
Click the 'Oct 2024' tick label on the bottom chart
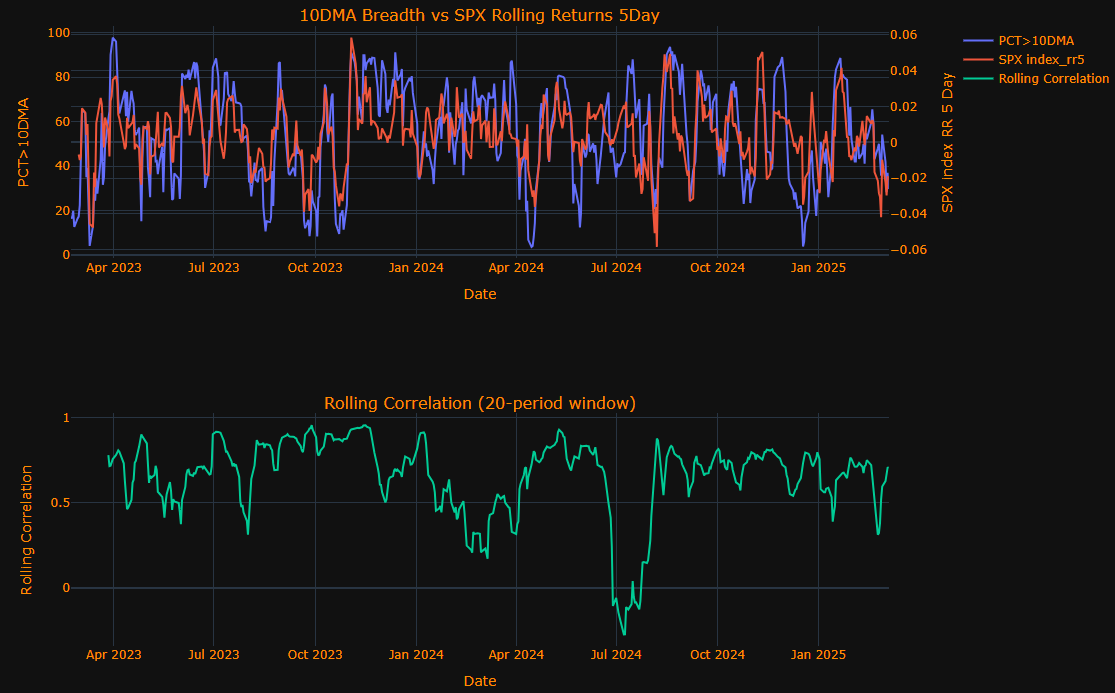click(717, 655)
